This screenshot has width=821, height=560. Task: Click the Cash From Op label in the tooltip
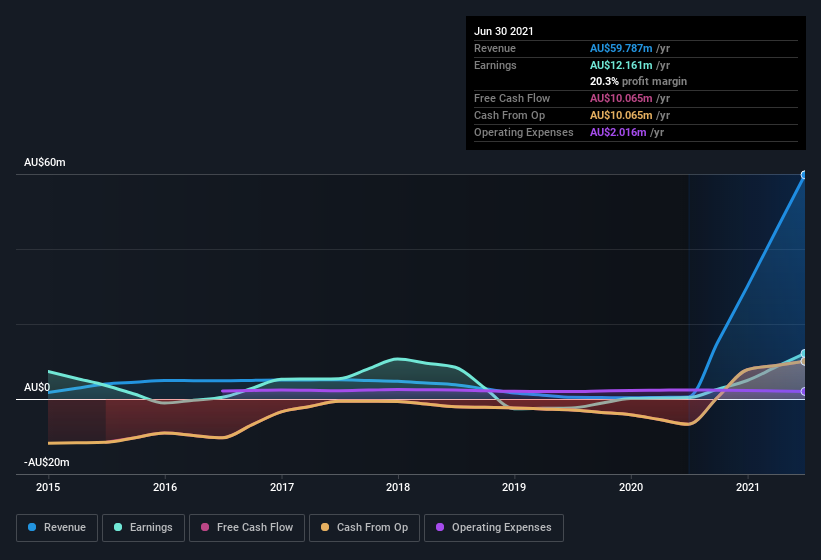[x=509, y=115]
